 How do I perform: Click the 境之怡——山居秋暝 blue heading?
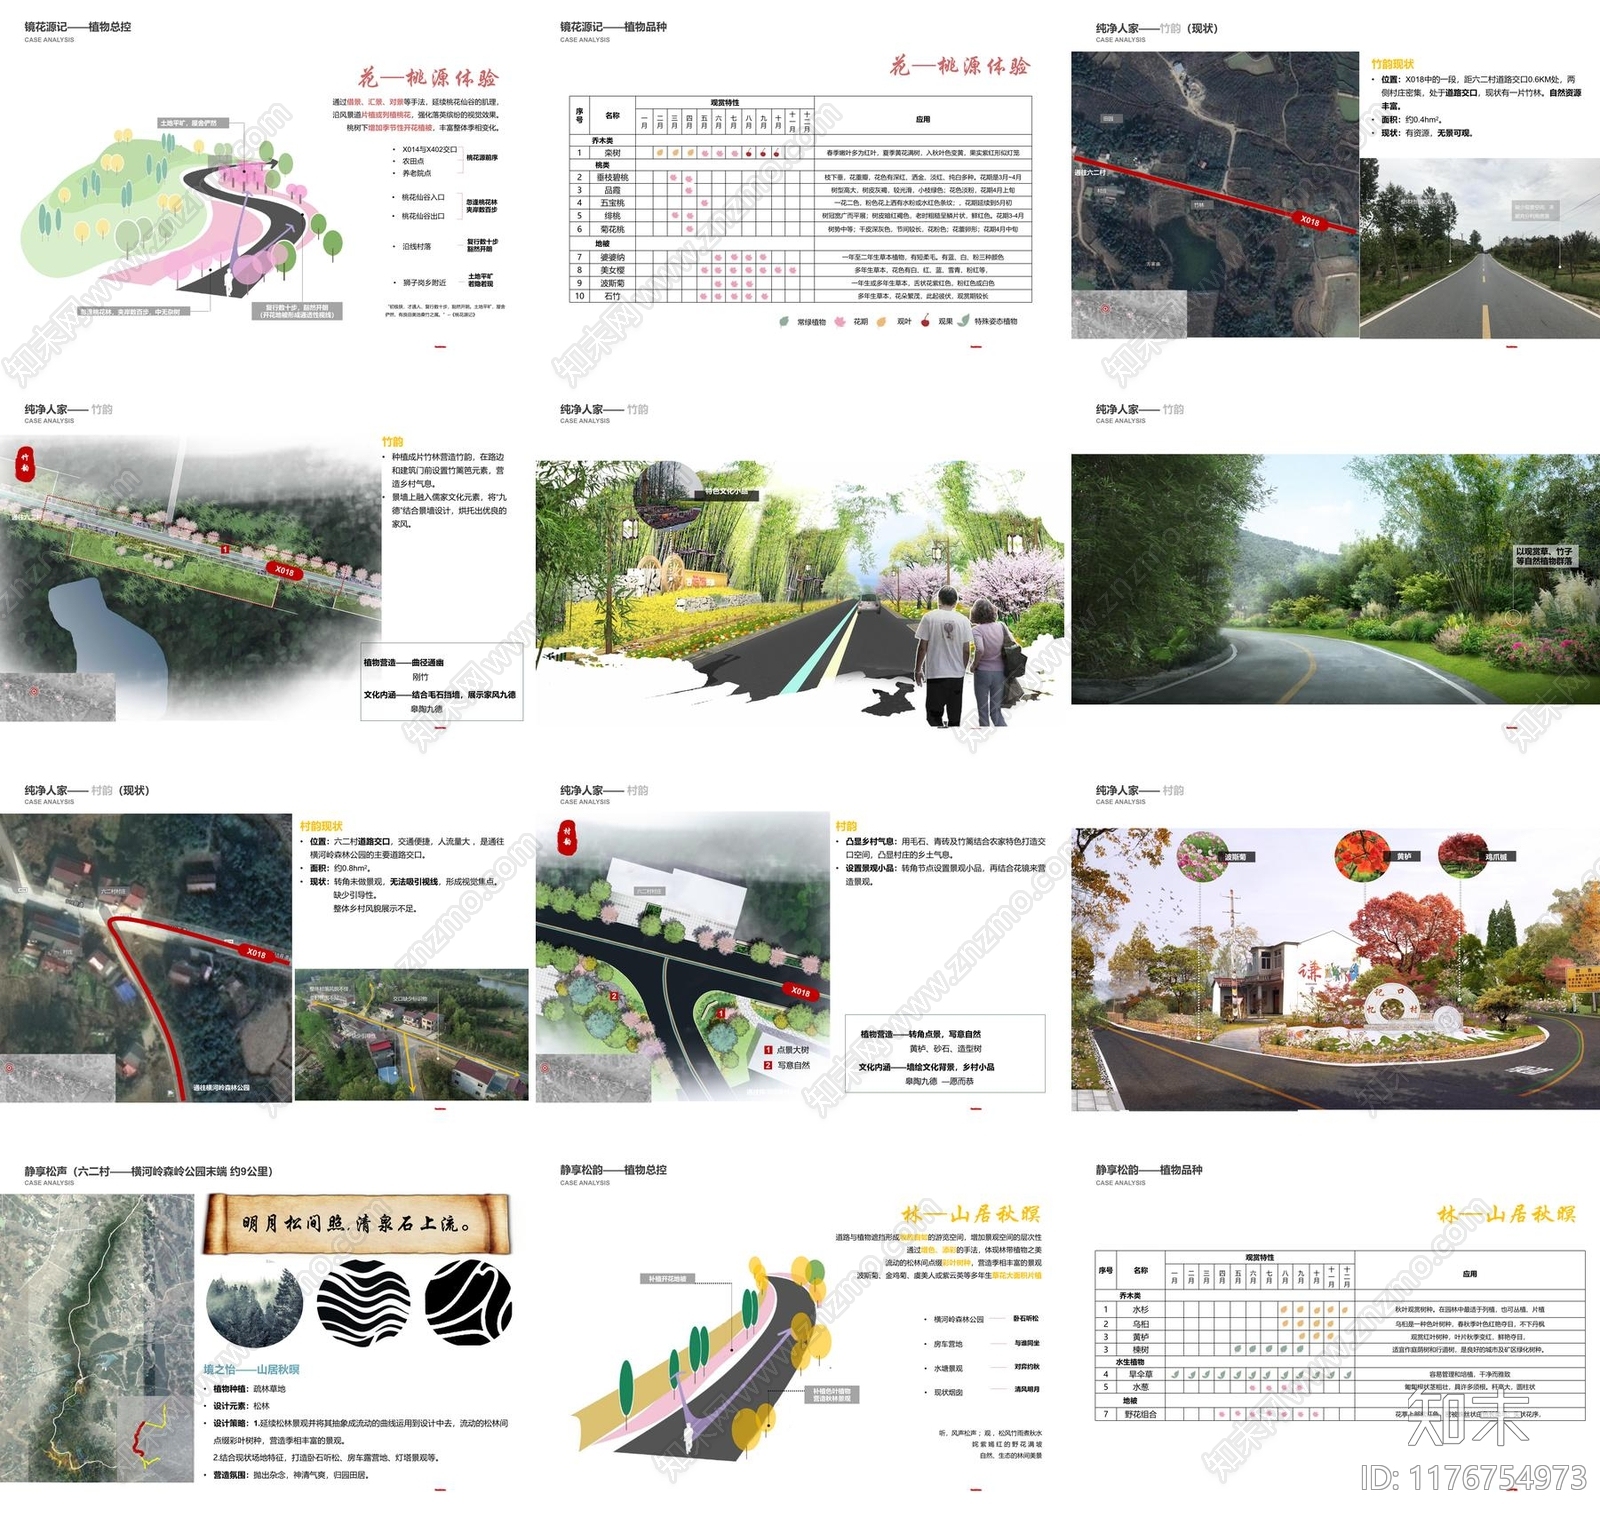tap(251, 1369)
